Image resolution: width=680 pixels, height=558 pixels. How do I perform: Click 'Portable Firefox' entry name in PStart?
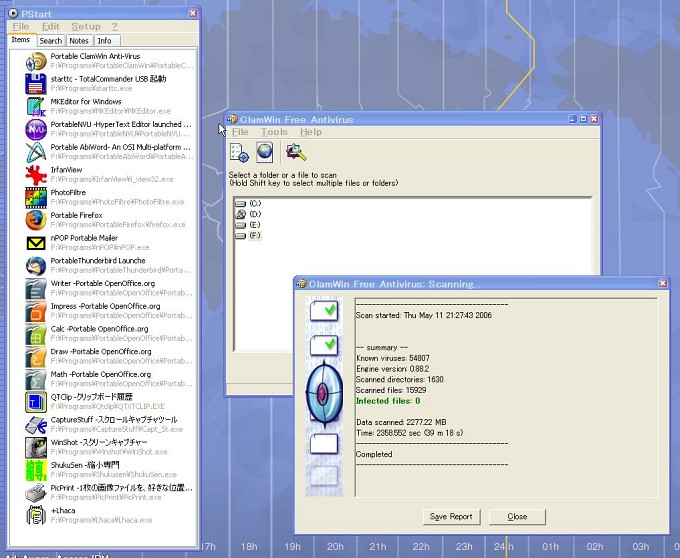click(76, 215)
